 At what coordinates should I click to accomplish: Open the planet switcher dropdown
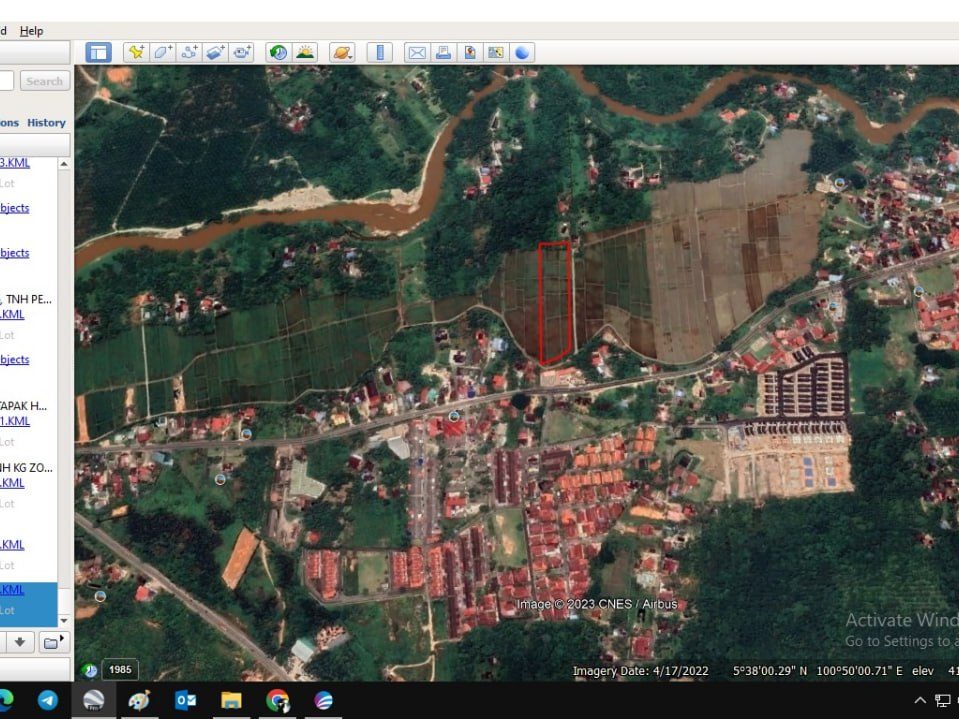pyautogui.click(x=342, y=53)
